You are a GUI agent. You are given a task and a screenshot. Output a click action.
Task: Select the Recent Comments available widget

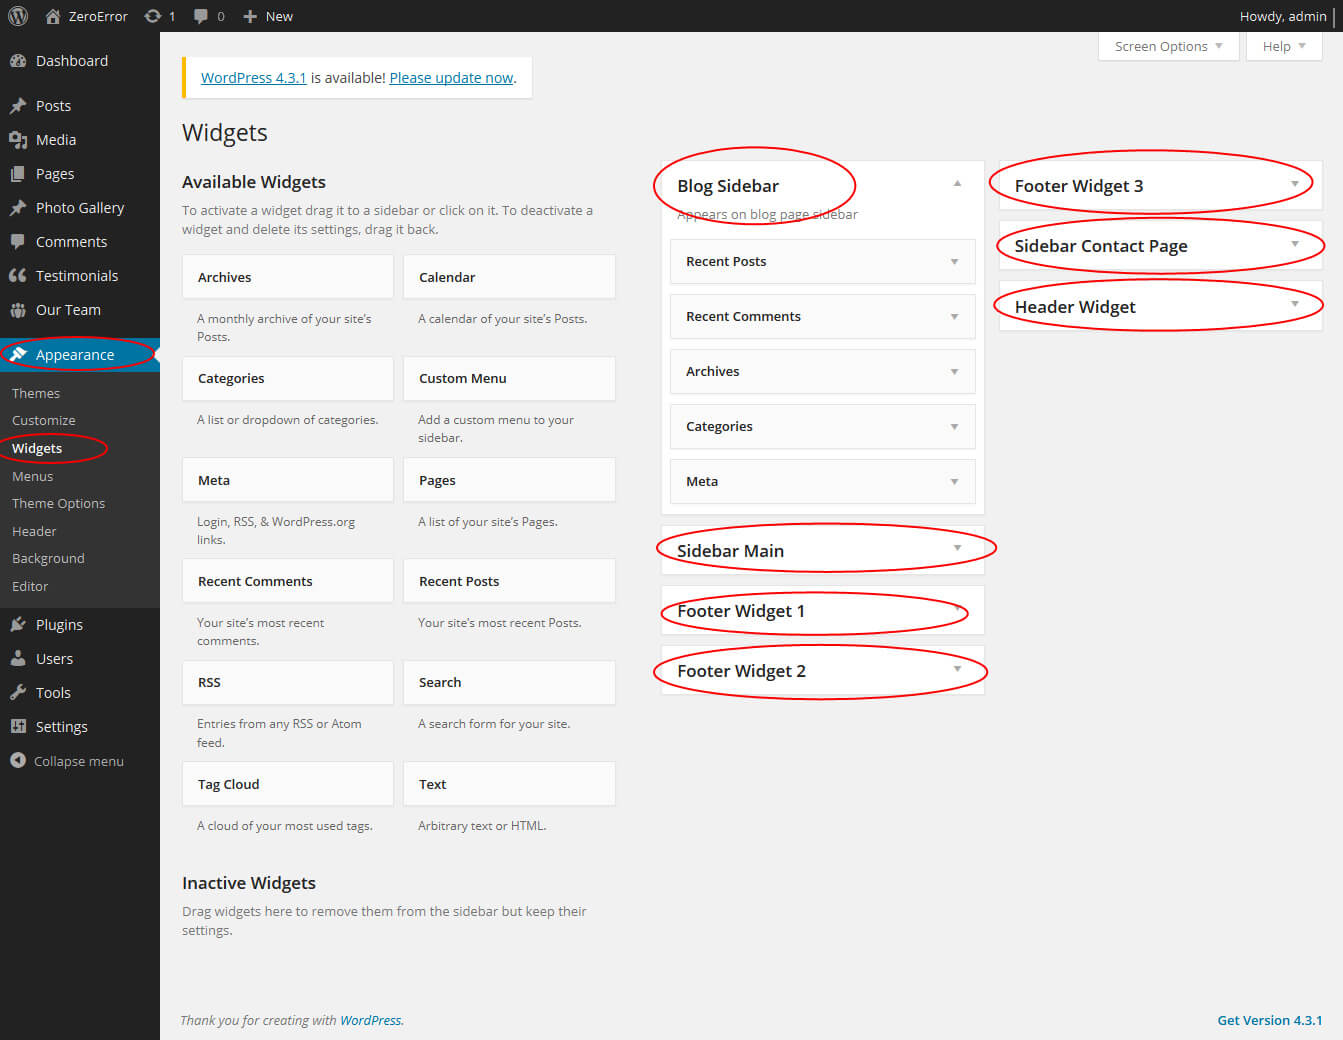click(288, 581)
